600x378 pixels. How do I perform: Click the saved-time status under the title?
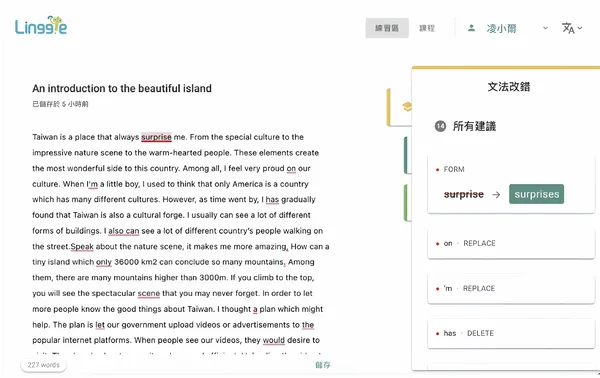coord(60,104)
